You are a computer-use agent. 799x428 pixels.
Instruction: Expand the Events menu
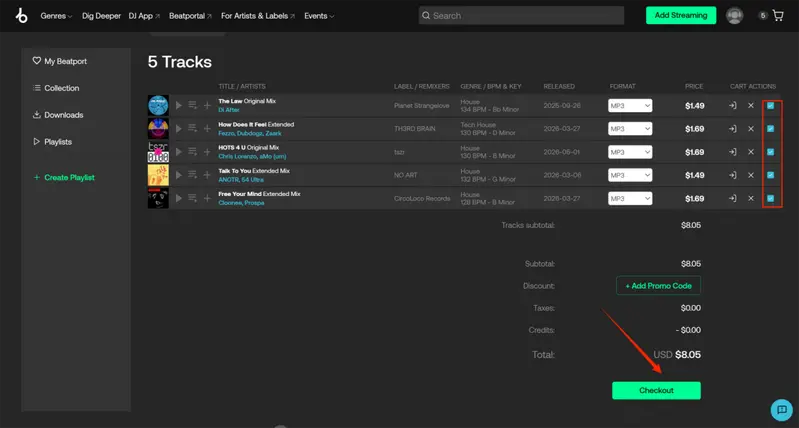319,16
